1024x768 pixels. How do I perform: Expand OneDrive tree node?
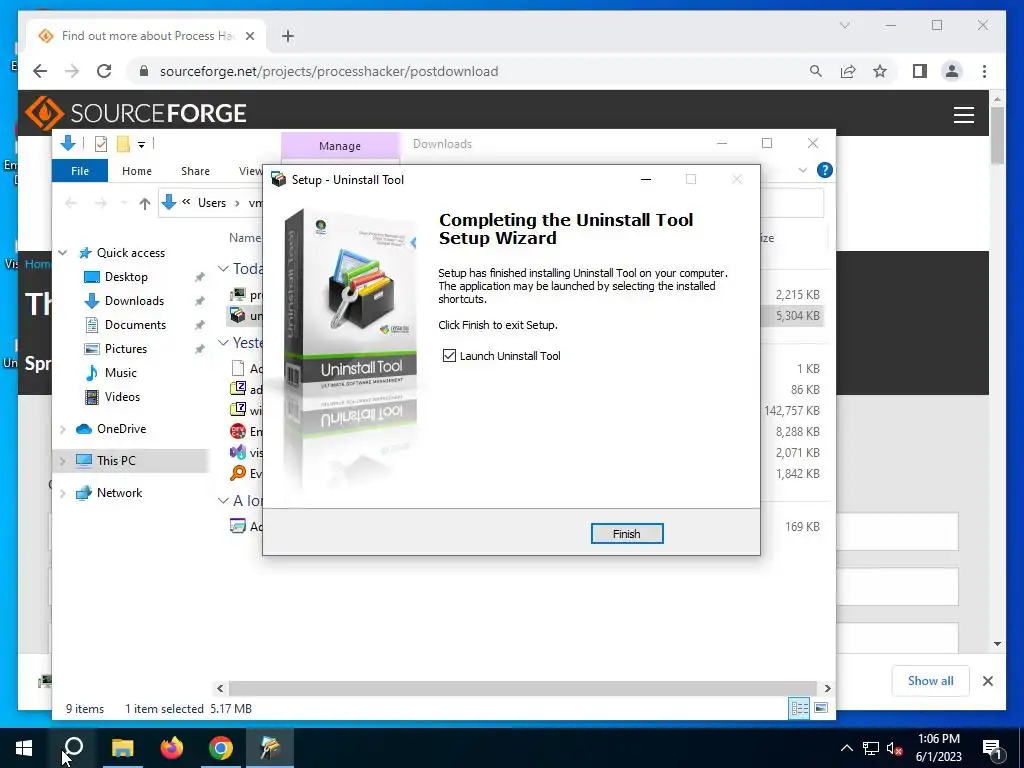[63, 429]
